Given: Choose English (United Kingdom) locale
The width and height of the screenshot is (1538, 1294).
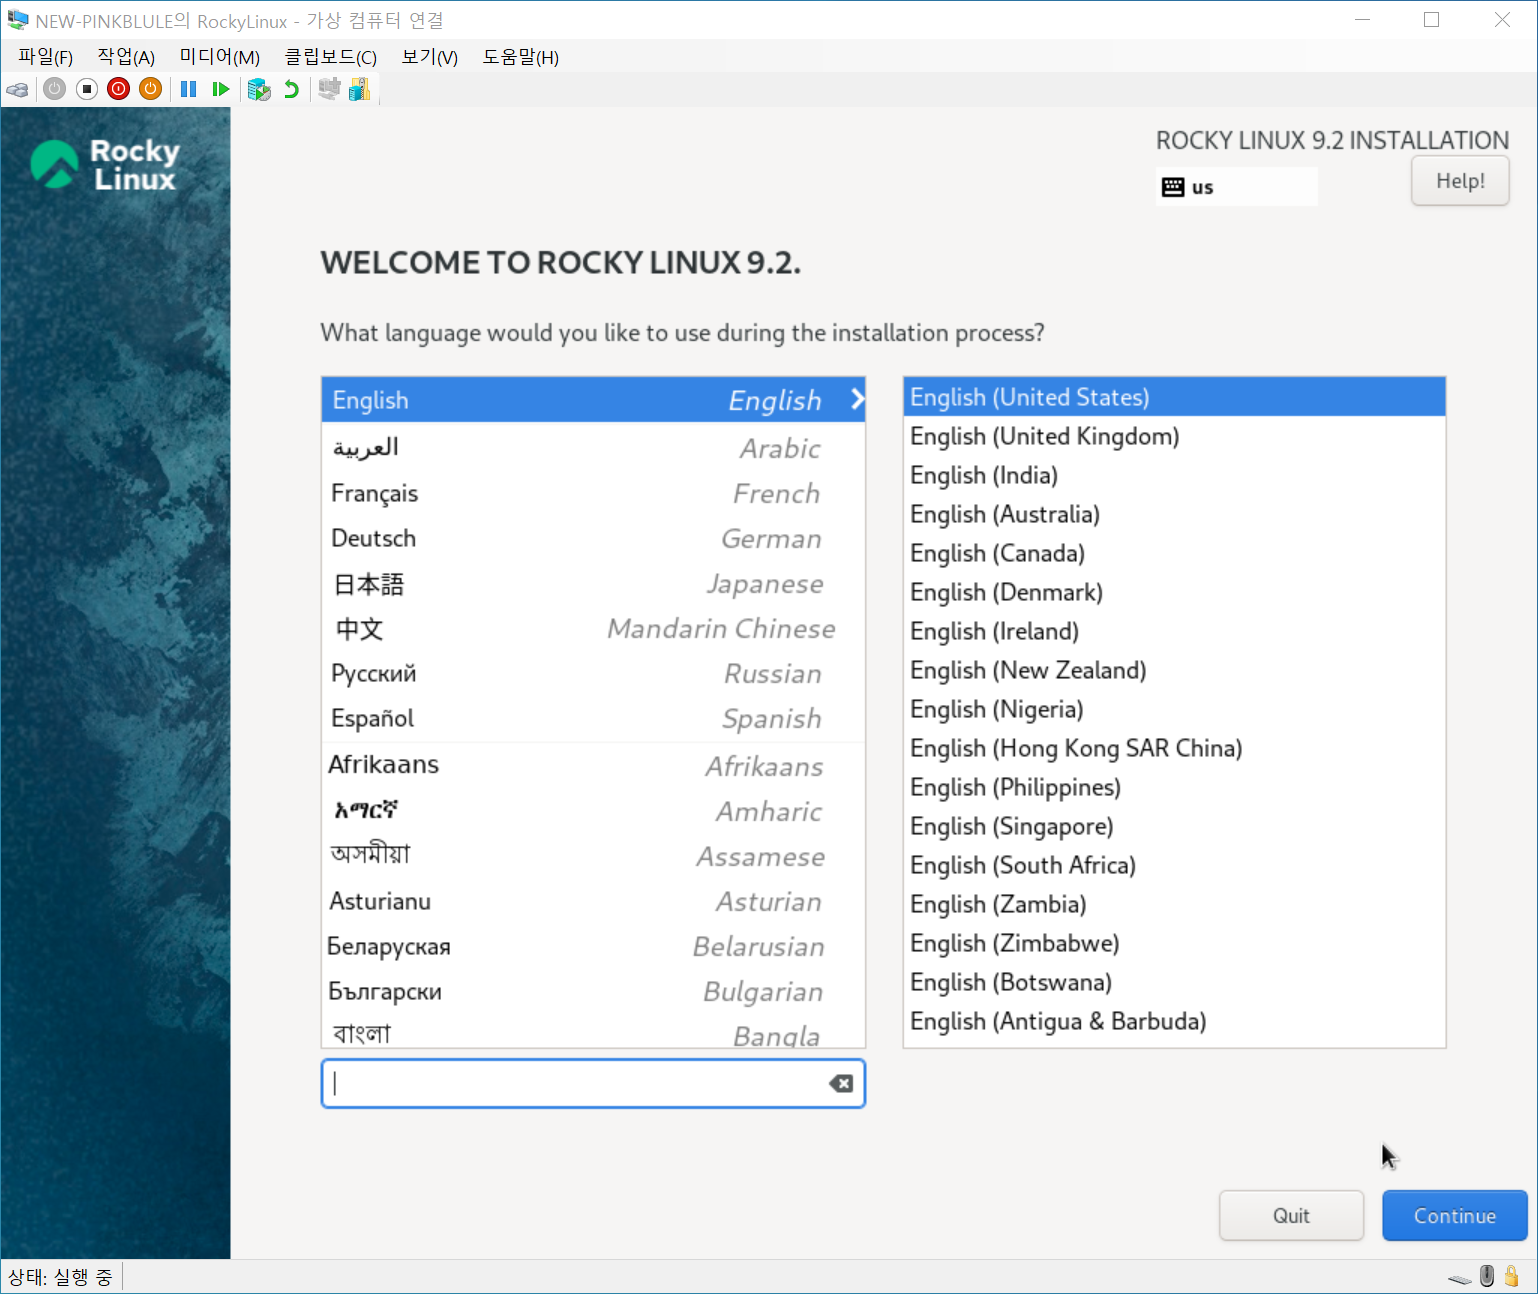Looking at the screenshot, I should [1174, 436].
